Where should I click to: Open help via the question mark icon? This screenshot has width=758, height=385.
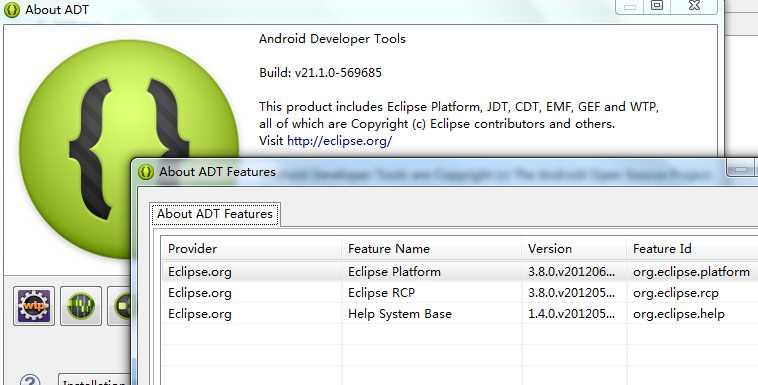tap(30, 380)
